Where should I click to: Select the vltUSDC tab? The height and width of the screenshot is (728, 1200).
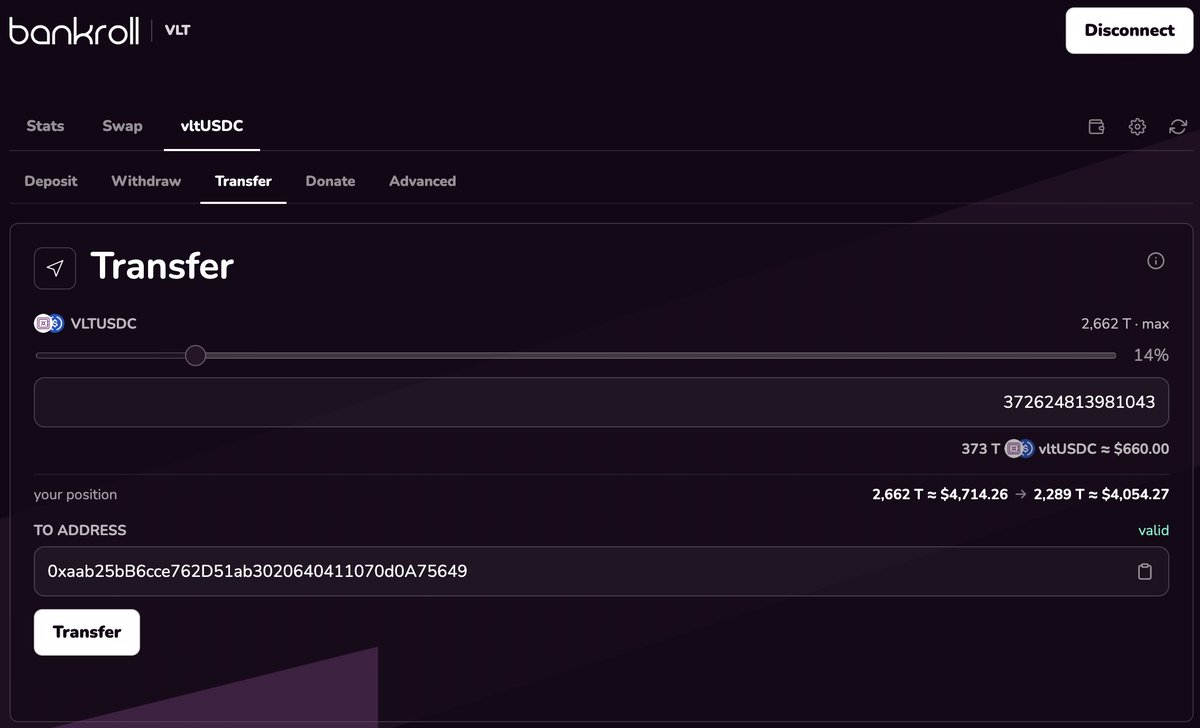coord(212,126)
